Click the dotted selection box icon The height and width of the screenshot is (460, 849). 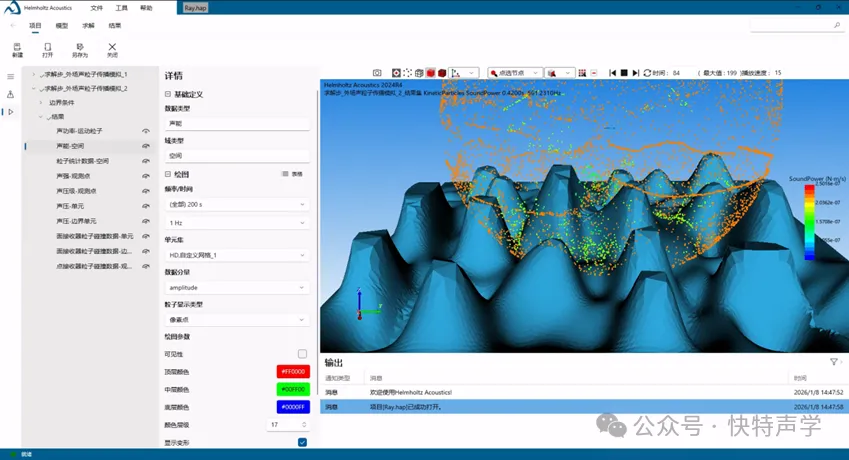click(408, 73)
